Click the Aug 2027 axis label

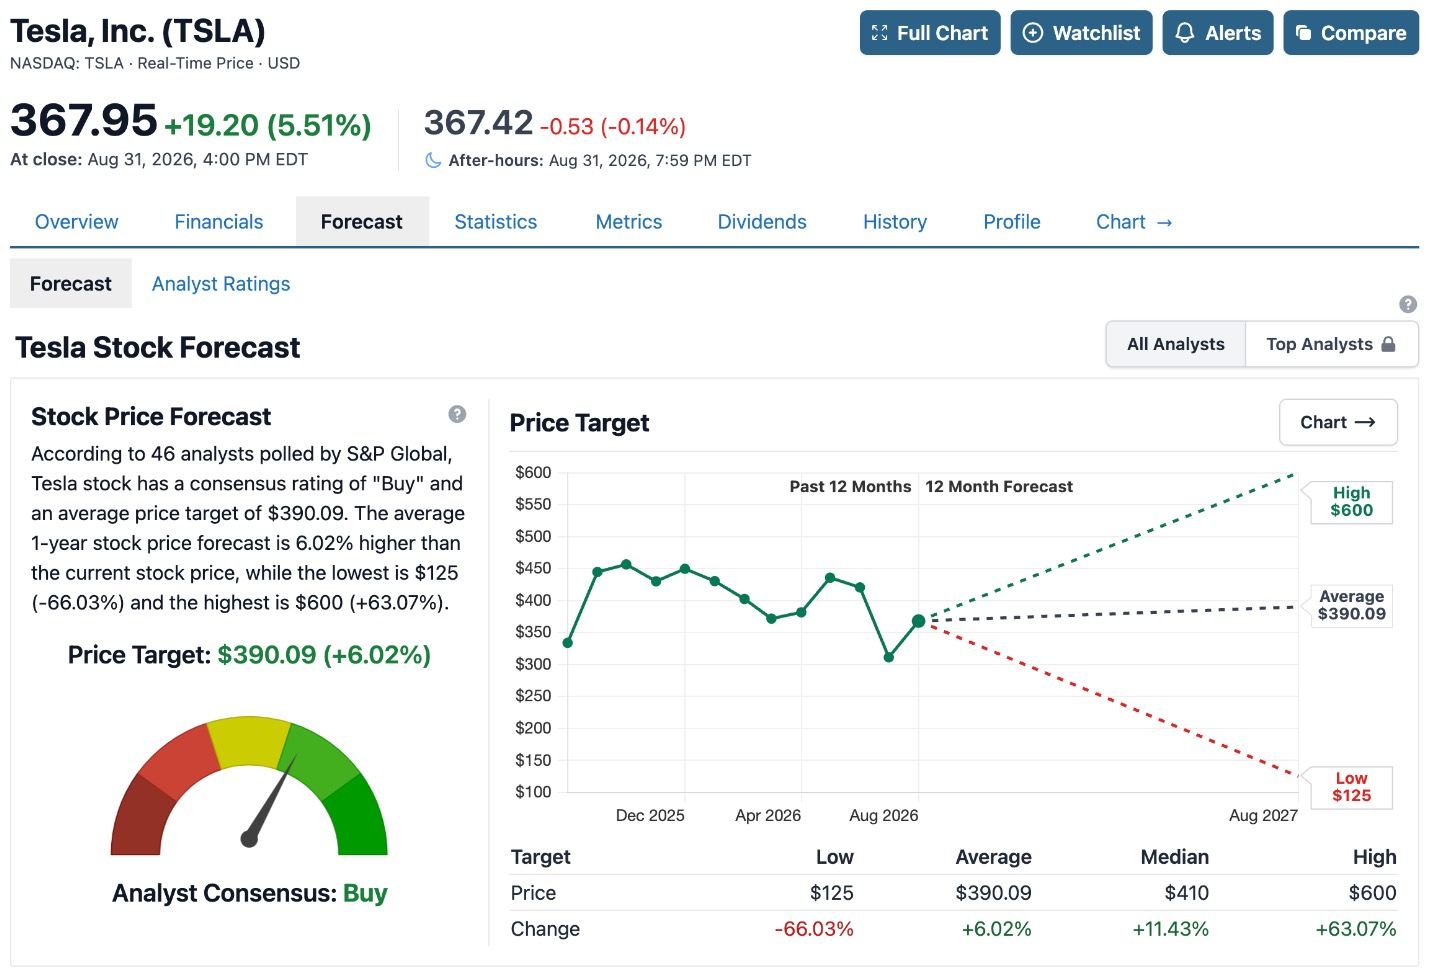[x=1263, y=815]
